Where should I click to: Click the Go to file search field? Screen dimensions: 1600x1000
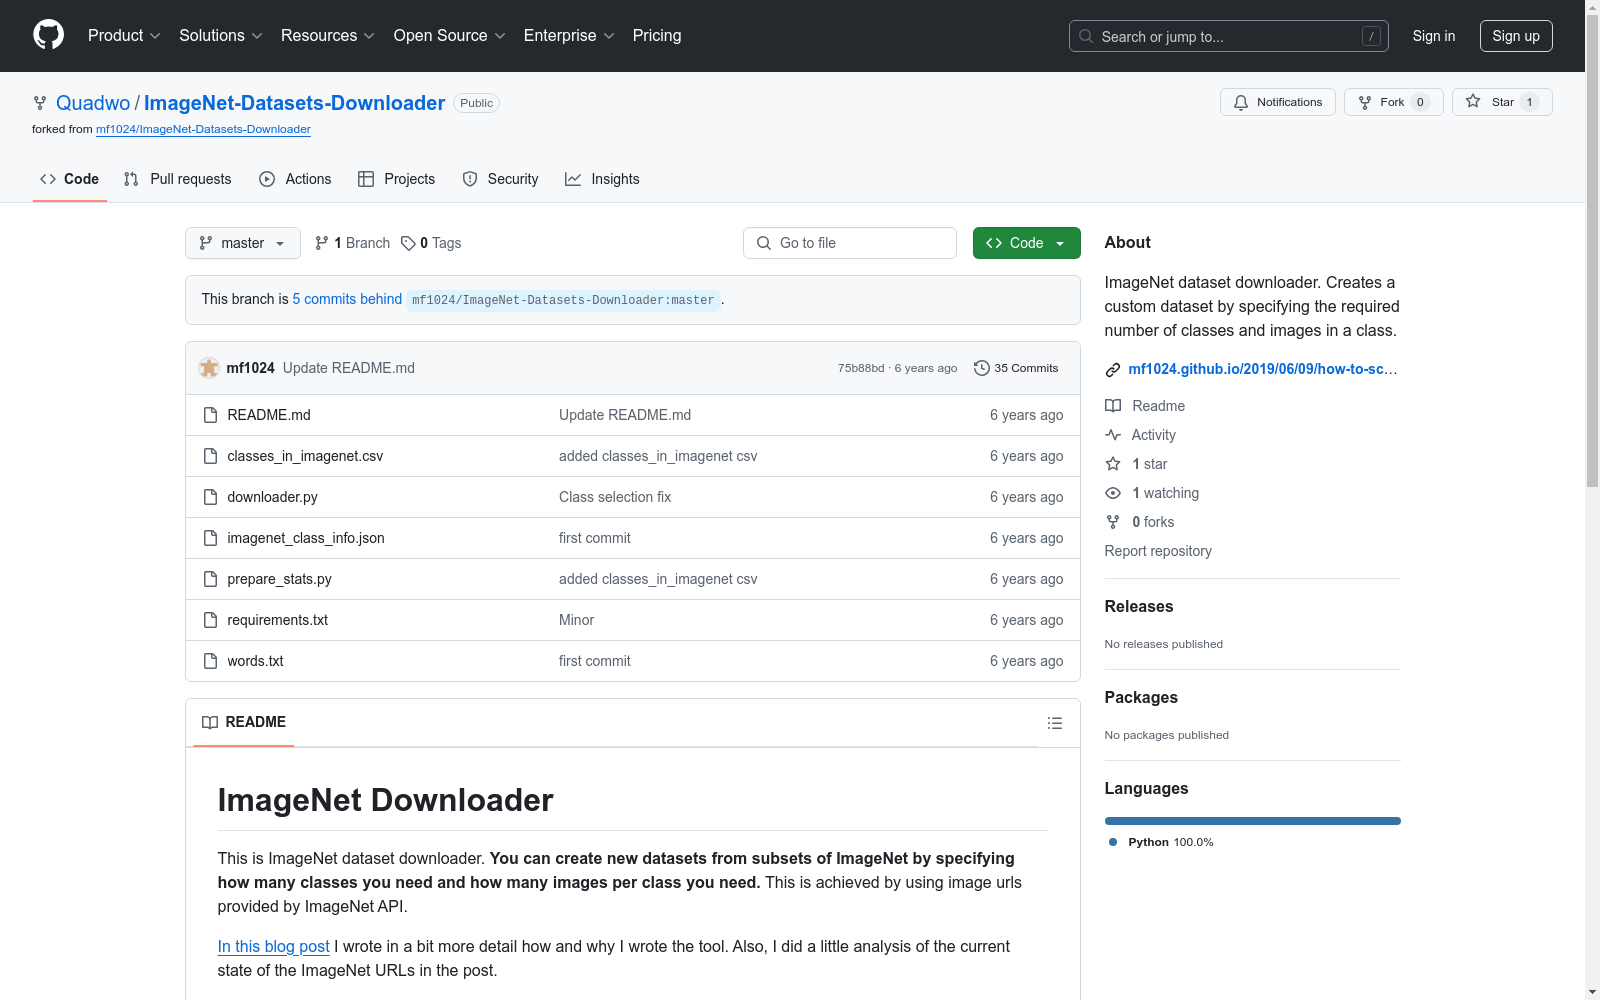[x=849, y=243]
